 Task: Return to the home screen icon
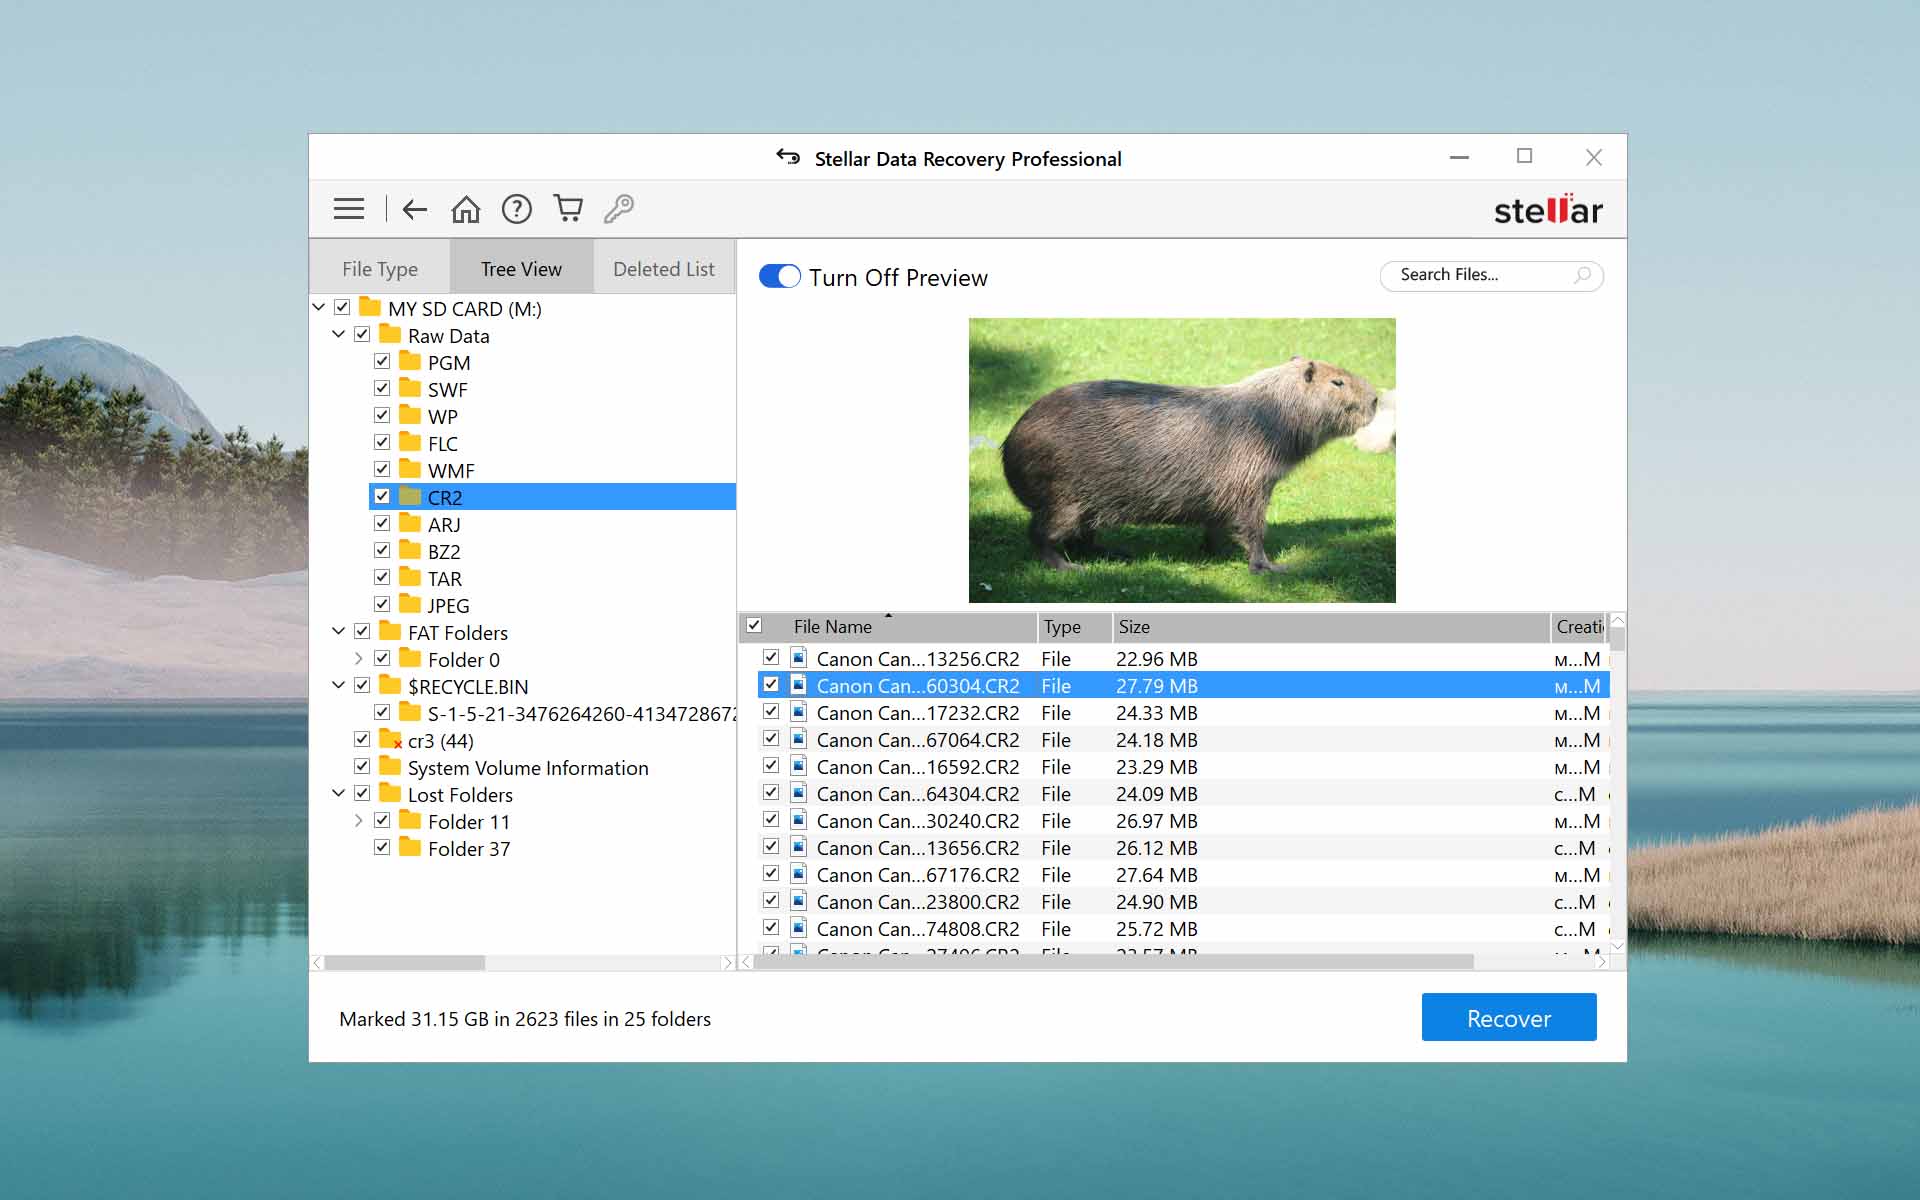(466, 209)
